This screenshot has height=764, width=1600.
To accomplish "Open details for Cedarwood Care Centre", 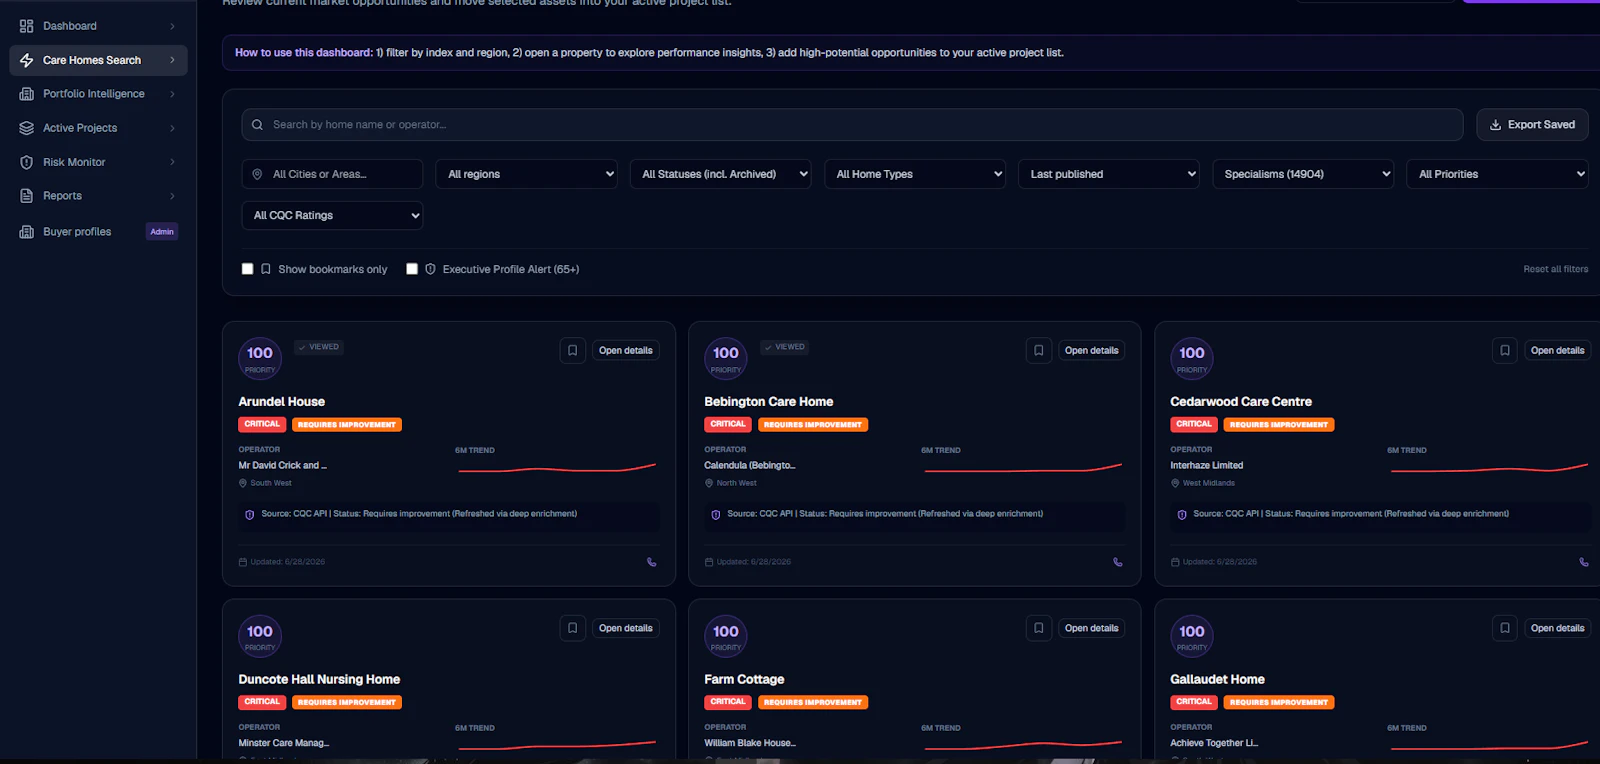I will [x=1558, y=351].
